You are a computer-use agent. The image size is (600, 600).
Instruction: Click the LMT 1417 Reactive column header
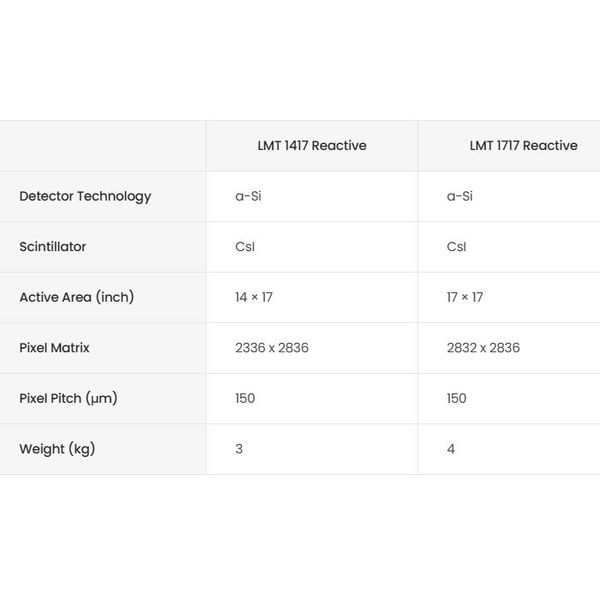click(312, 146)
